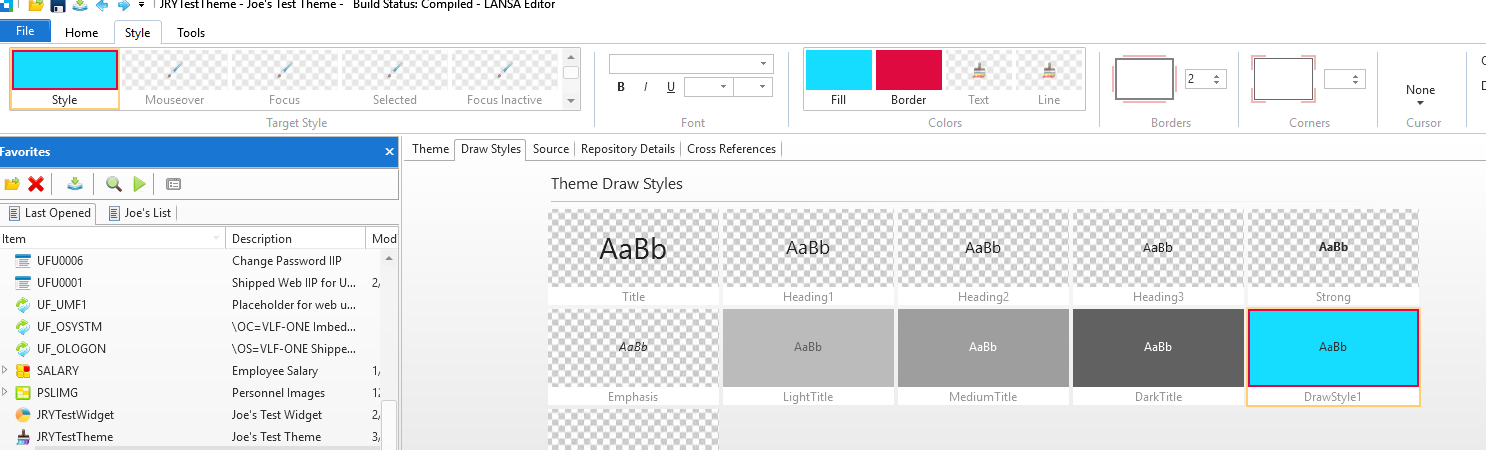
Task: Click the save disk icon in title bar
Action: point(58,5)
